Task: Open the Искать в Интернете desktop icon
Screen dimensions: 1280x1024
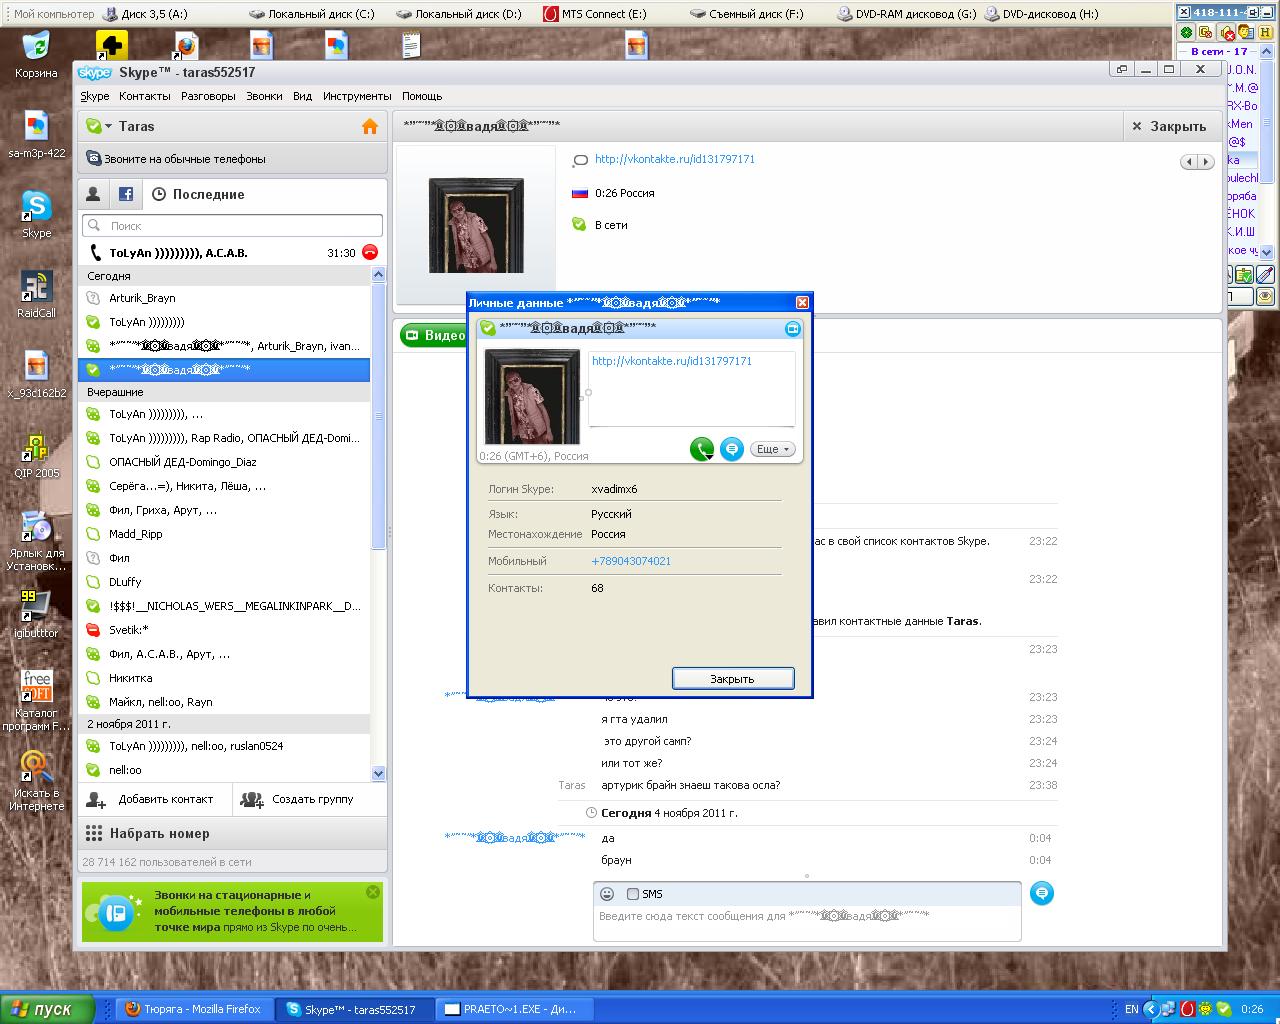Action: click(36, 780)
